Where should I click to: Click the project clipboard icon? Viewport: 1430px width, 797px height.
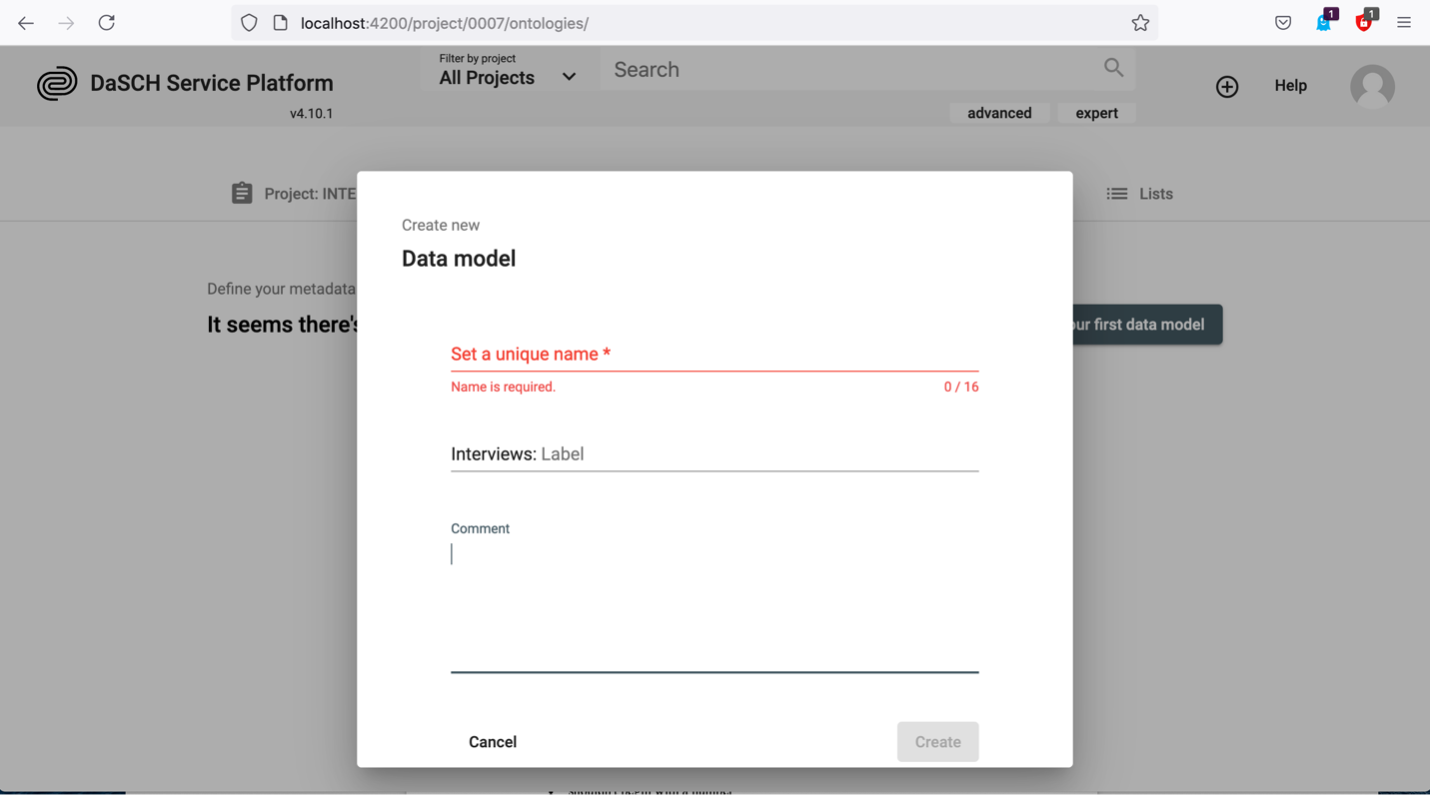242,193
